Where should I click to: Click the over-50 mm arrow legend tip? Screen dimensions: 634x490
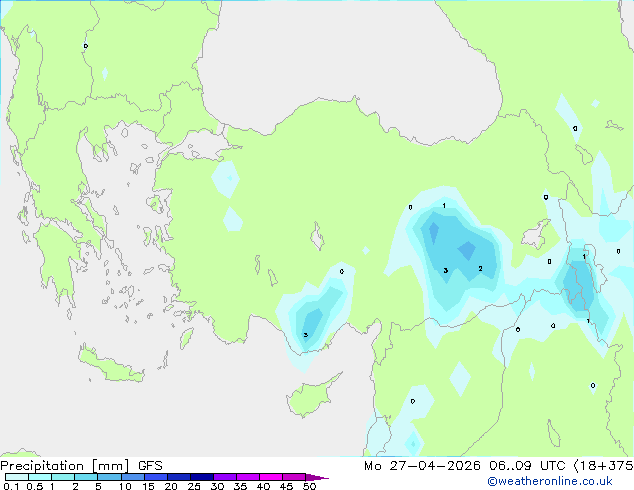click(317, 477)
